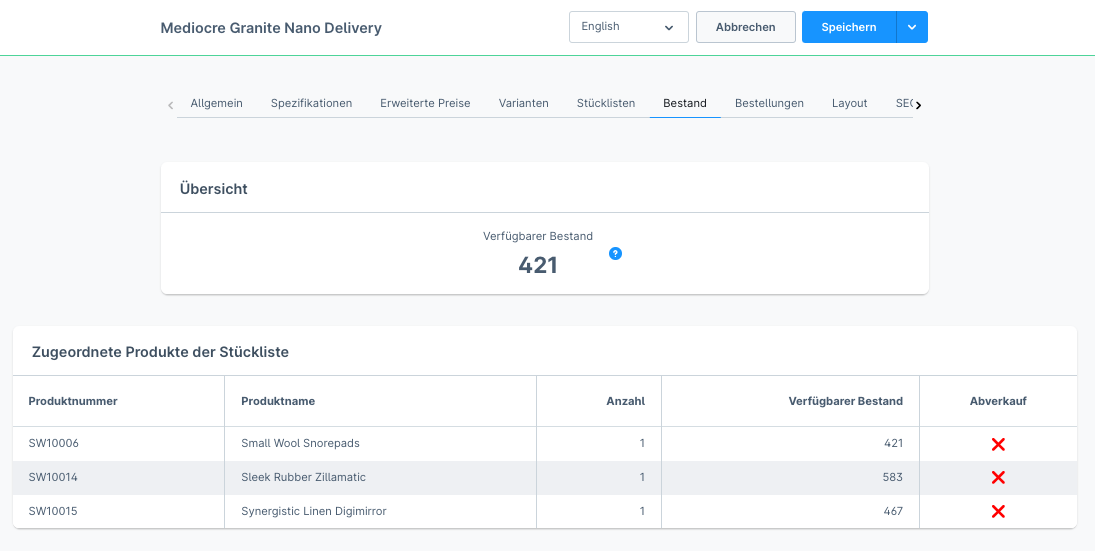Image resolution: width=1095 pixels, height=551 pixels.
Task: Click the Zugeordnete Produkte der Stückliste heading
Action: point(160,352)
